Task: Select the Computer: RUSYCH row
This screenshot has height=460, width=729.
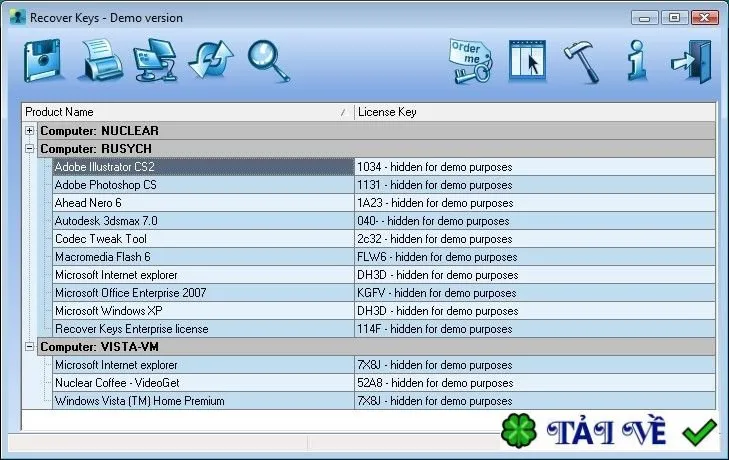Action: point(376,149)
